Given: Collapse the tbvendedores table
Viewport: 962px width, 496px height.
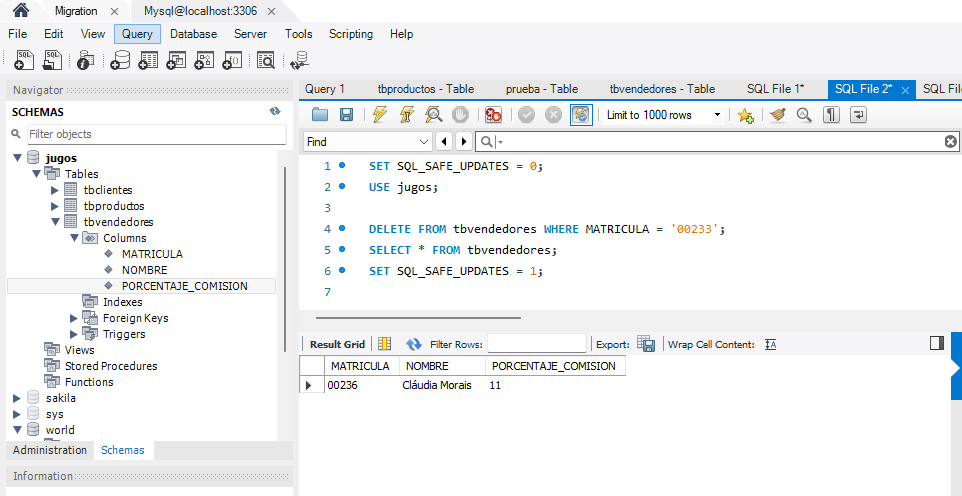Looking at the screenshot, I should (x=55, y=222).
